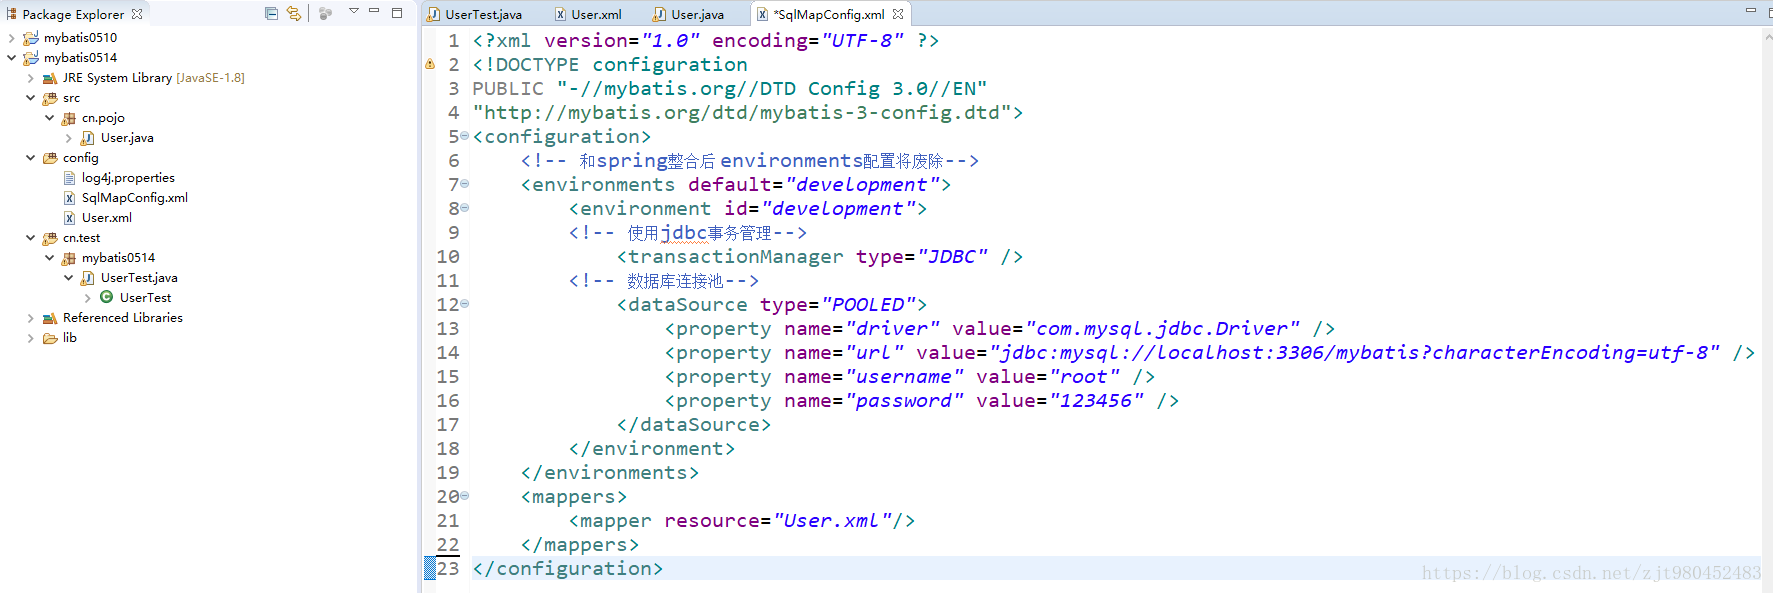The image size is (1773, 593).
Task: Close the SqlMapConfig.xml editor tab
Action: 898,14
